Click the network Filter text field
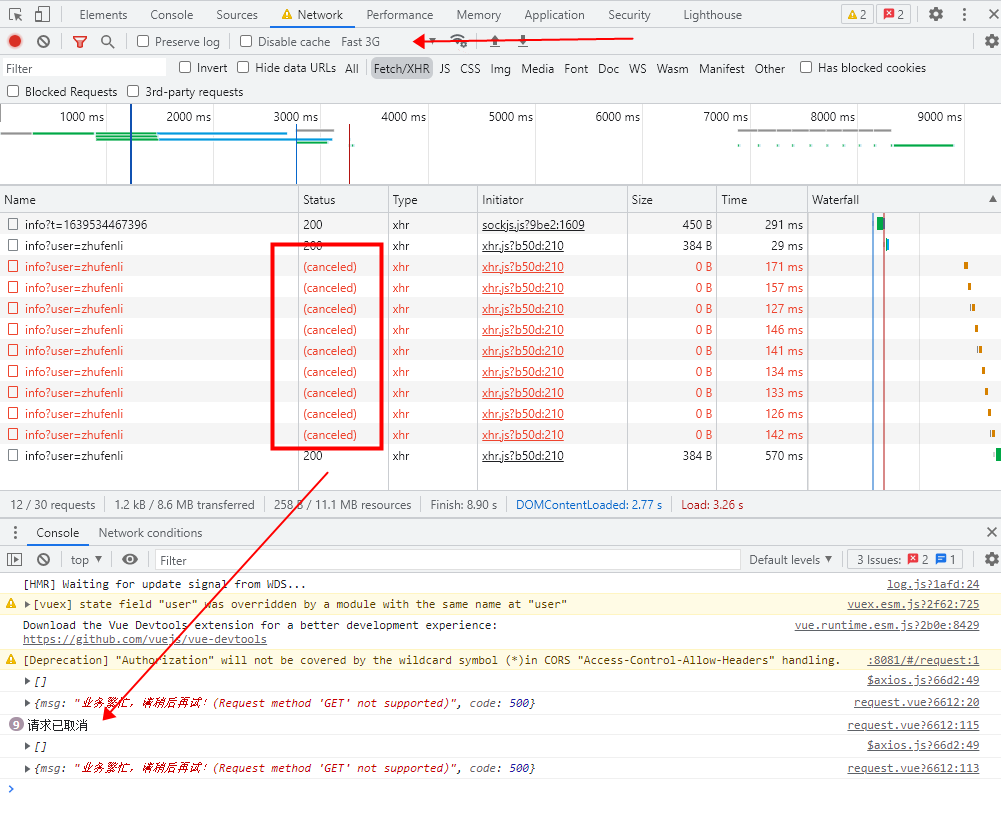1001x818 pixels. [84, 69]
